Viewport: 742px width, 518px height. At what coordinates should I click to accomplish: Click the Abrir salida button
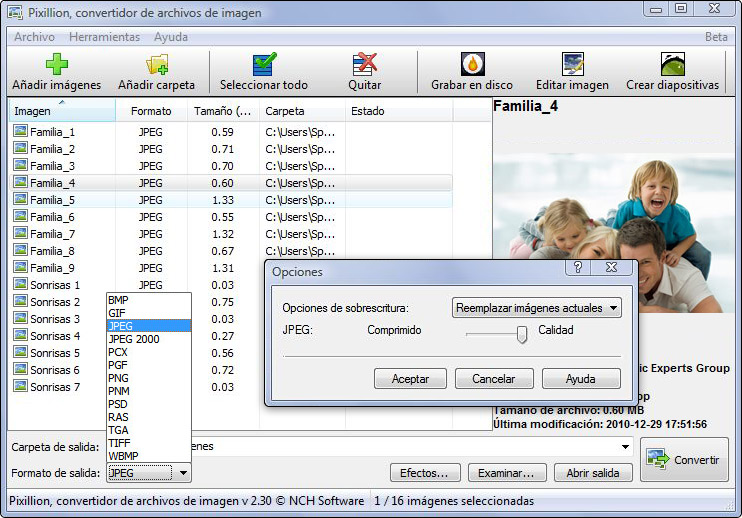[x=593, y=473]
